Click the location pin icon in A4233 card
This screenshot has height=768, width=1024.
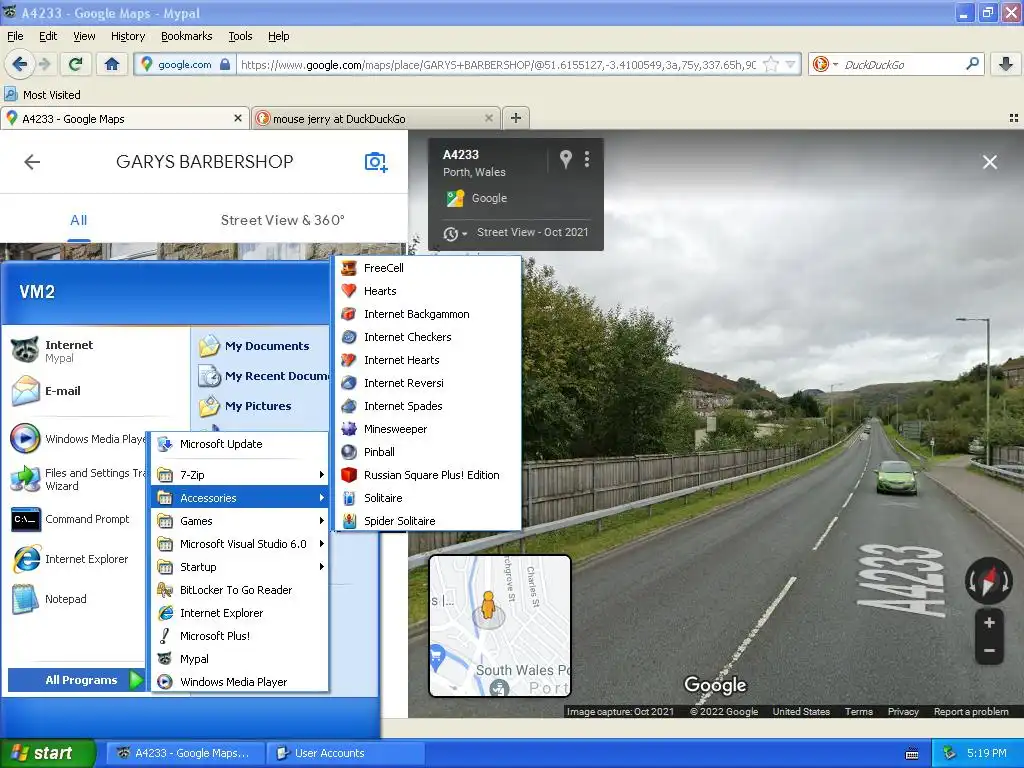pyautogui.click(x=566, y=159)
